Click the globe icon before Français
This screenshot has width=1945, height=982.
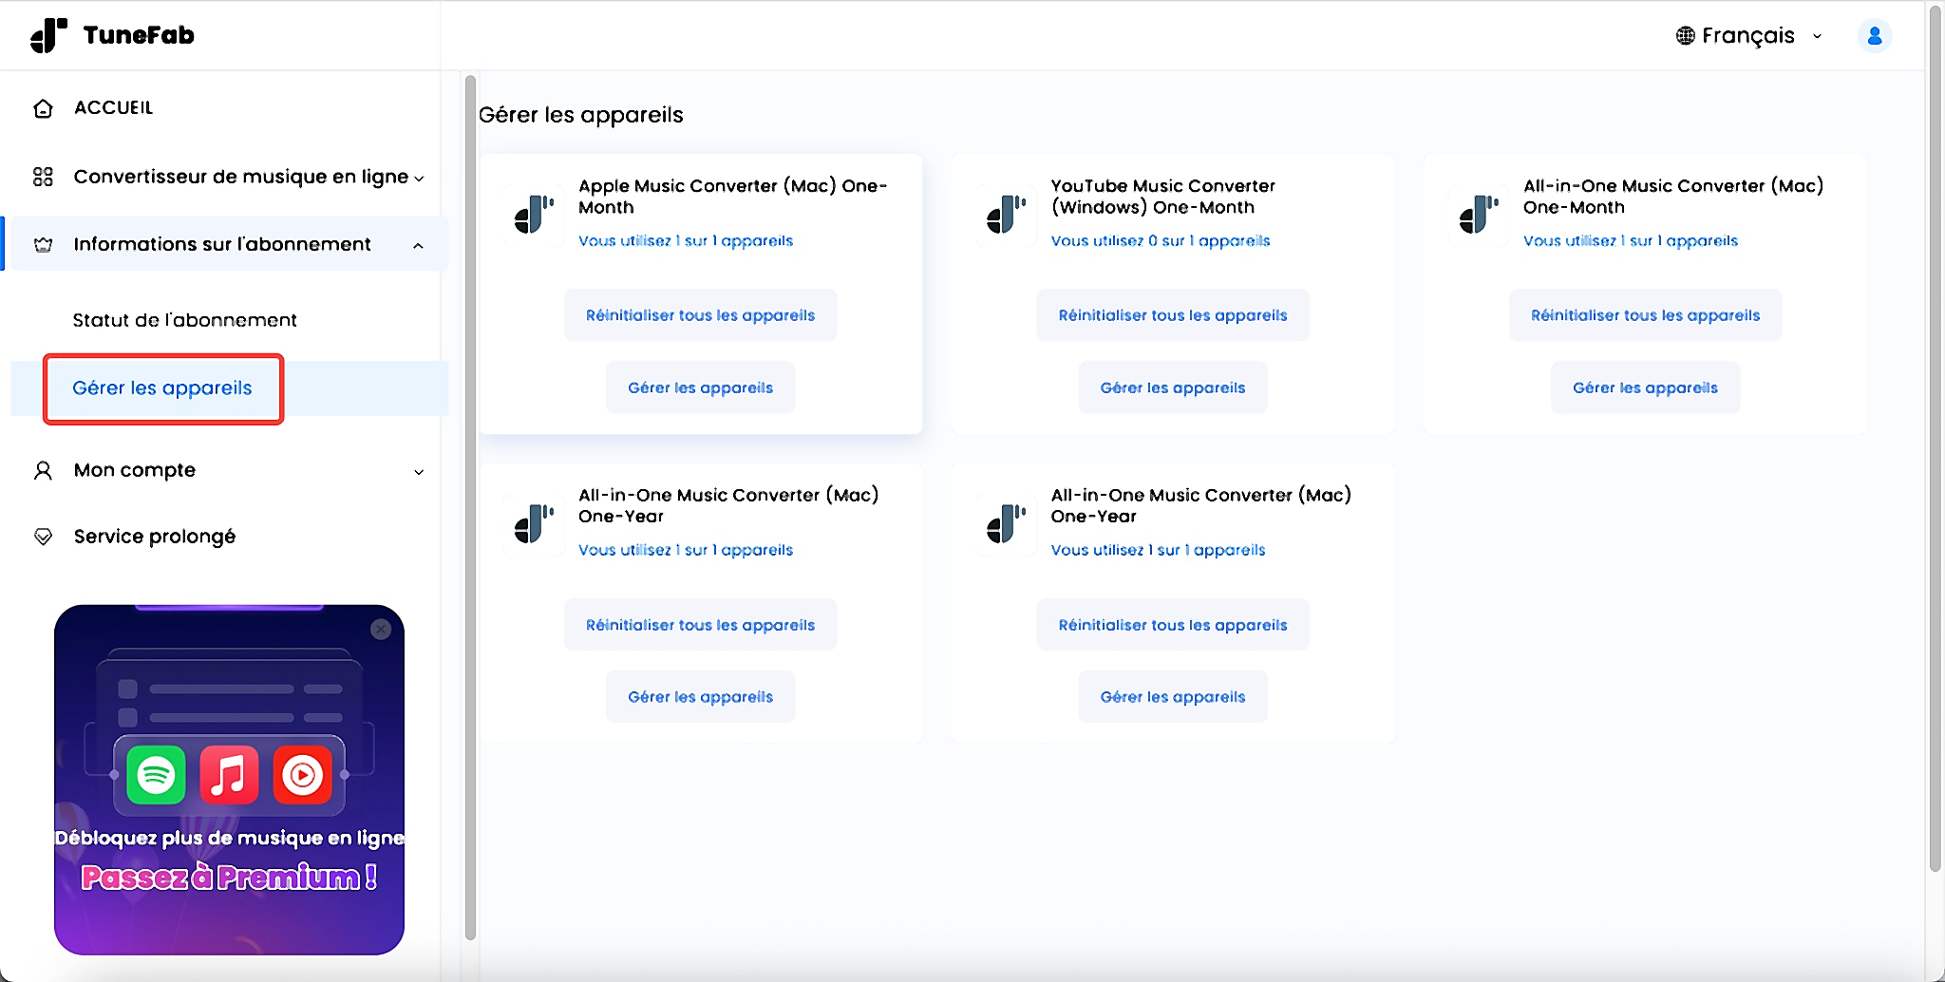(1683, 34)
